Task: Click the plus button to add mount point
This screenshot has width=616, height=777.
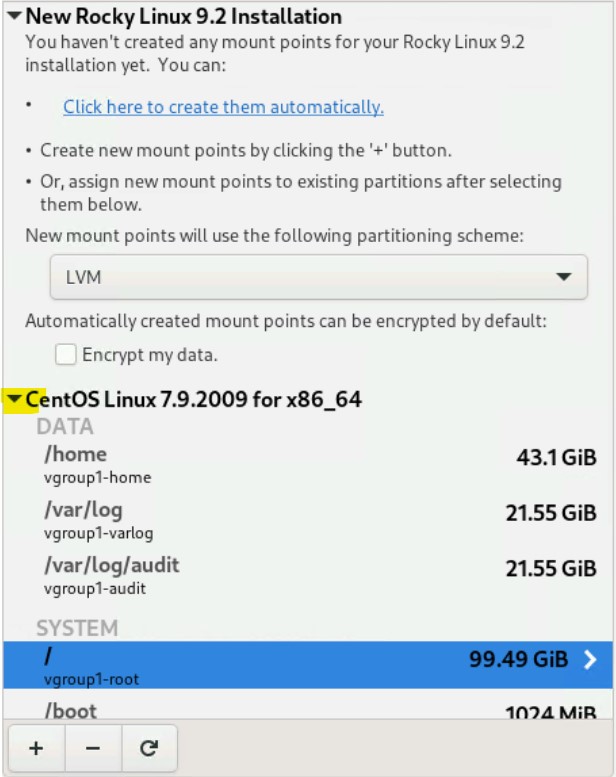Action: pyautogui.click(x=36, y=748)
